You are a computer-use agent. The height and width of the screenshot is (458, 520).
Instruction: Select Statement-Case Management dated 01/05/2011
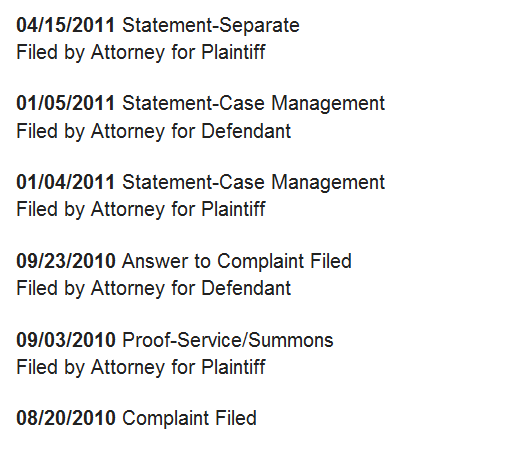click(x=253, y=104)
